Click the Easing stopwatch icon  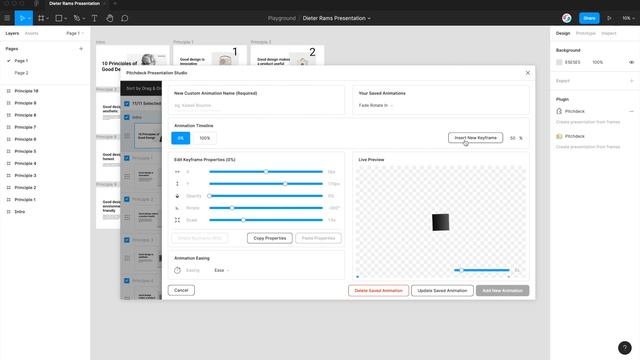(177, 270)
